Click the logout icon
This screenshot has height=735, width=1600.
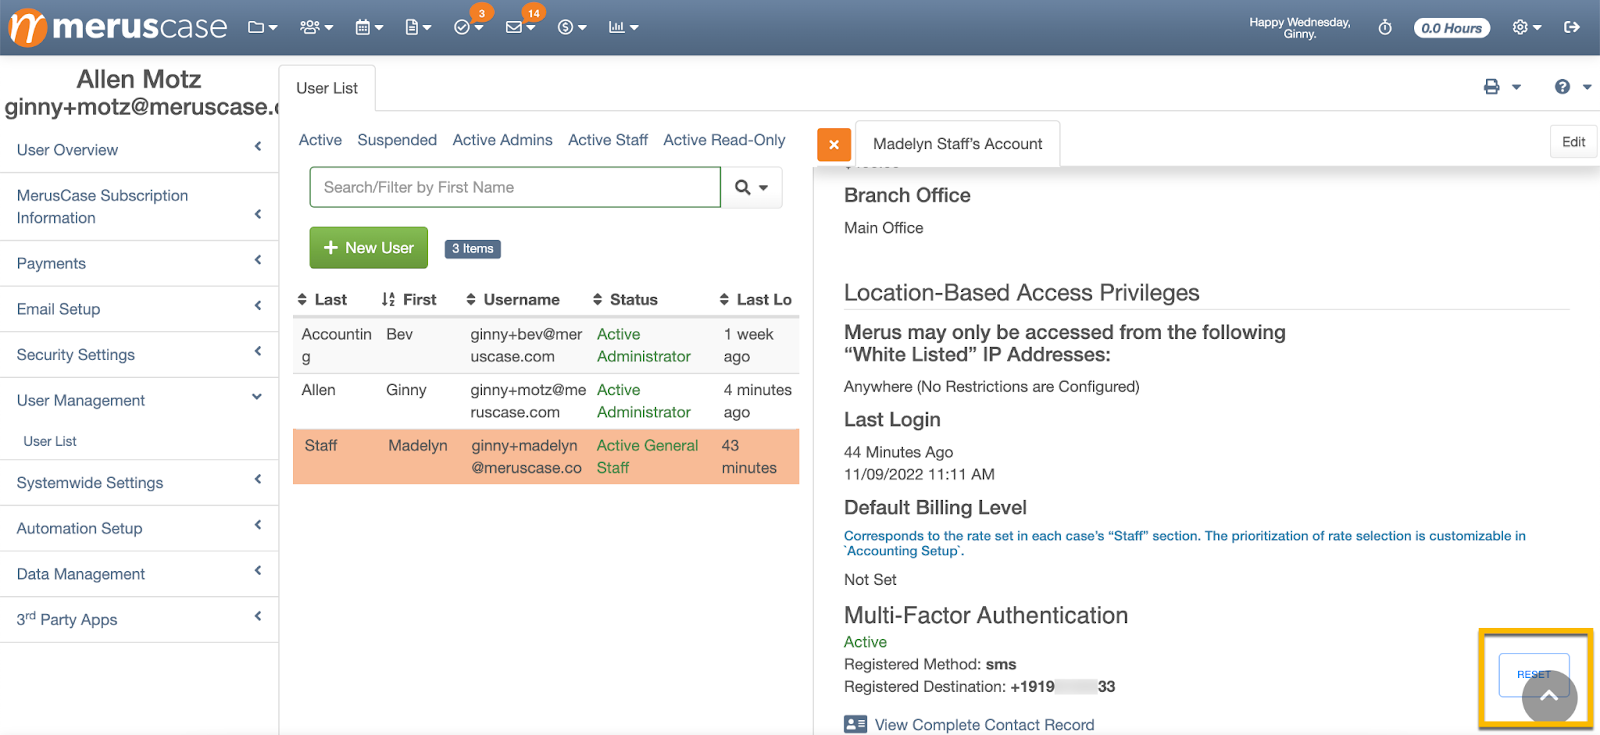click(x=1572, y=27)
